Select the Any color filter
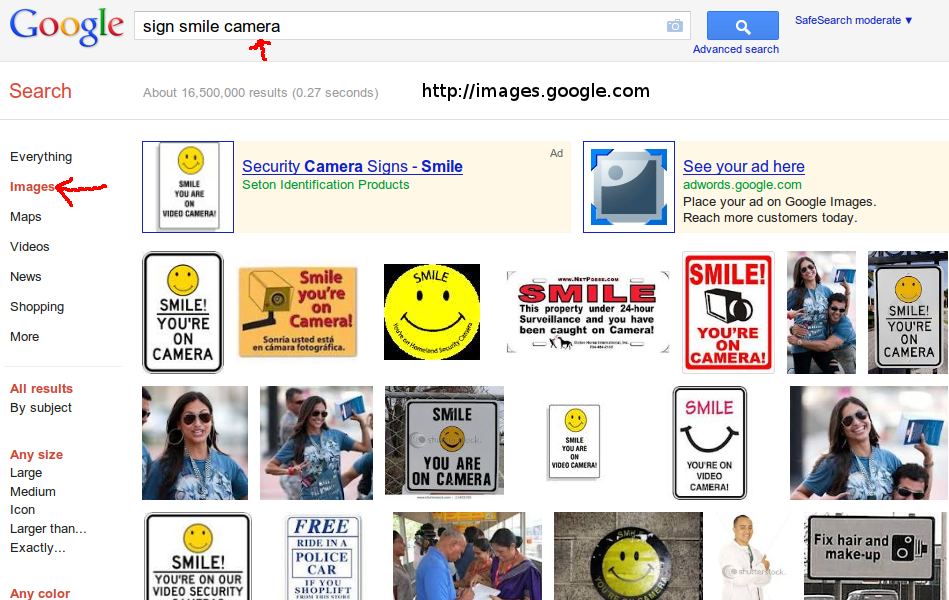Screen dimensions: 949x600 pos(40,593)
